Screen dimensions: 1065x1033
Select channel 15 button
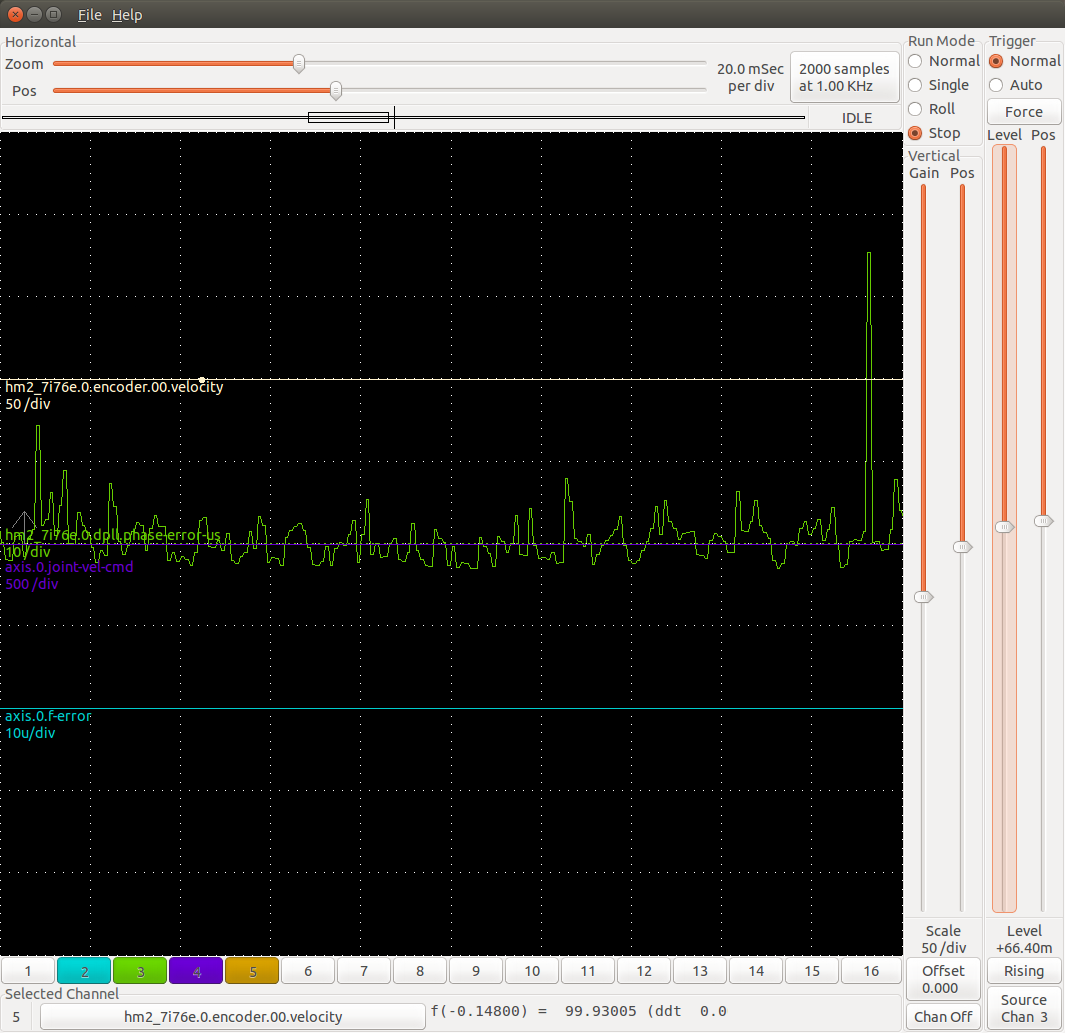[x=812, y=971]
